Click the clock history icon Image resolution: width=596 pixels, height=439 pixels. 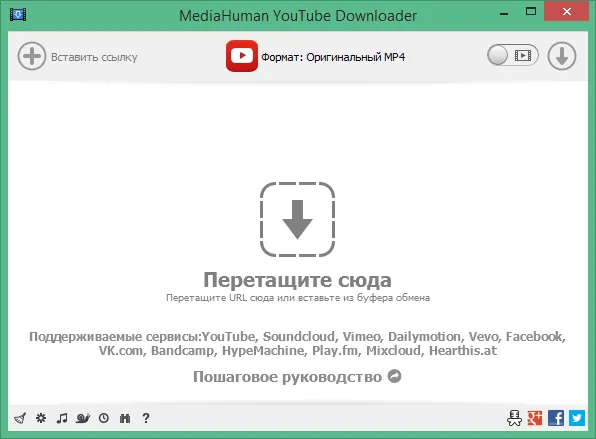pyautogui.click(x=104, y=418)
